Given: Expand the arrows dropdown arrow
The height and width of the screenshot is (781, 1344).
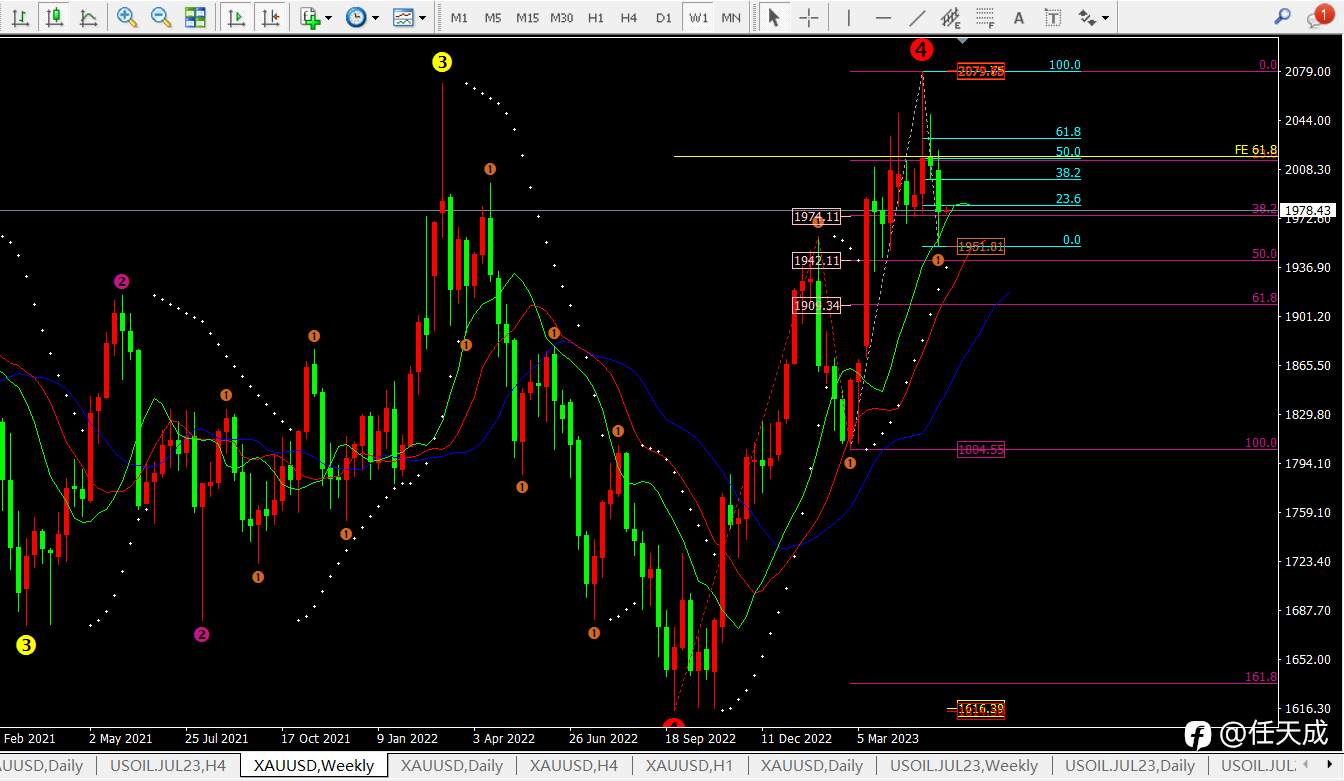Looking at the screenshot, I should pyautogui.click(x=1106, y=18).
